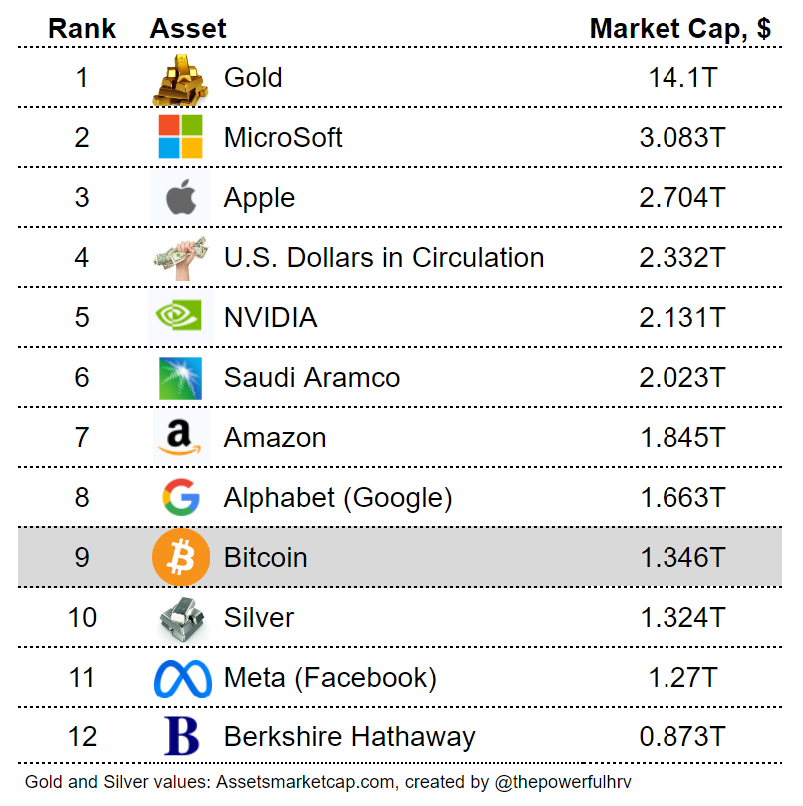Click the U.S. Dollars in Circulation label

pyautogui.click(x=383, y=257)
